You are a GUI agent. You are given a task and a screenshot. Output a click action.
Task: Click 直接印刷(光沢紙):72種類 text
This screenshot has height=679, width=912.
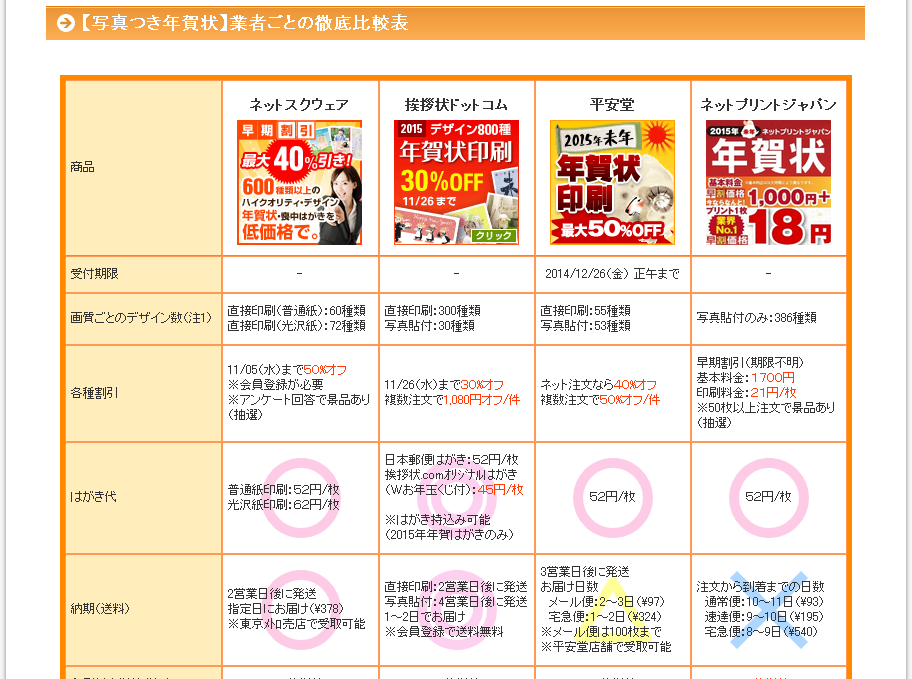(x=296, y=326)
